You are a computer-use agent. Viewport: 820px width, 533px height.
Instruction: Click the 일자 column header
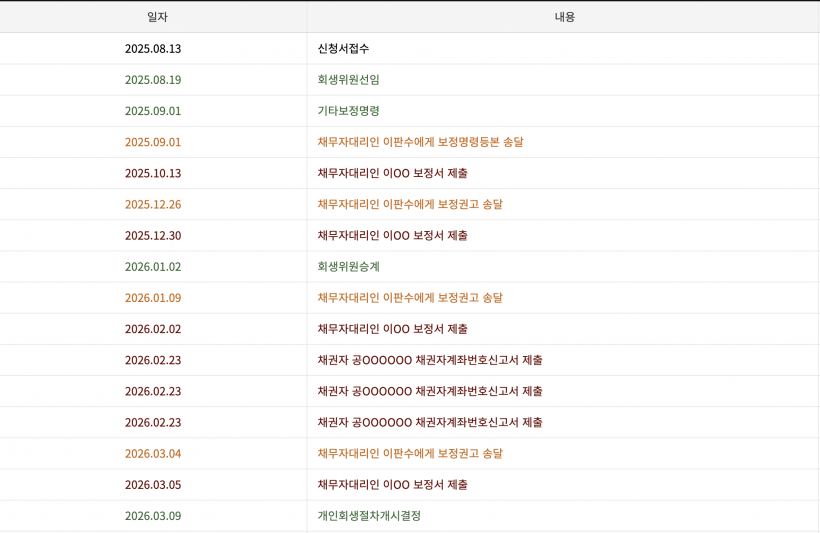(157, 17)
